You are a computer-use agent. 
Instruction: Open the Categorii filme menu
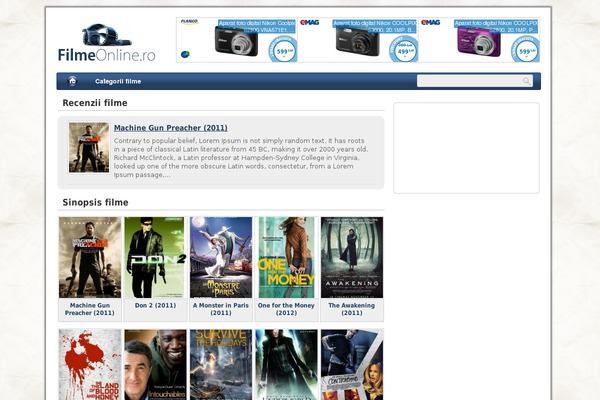[x=118, y=81]
